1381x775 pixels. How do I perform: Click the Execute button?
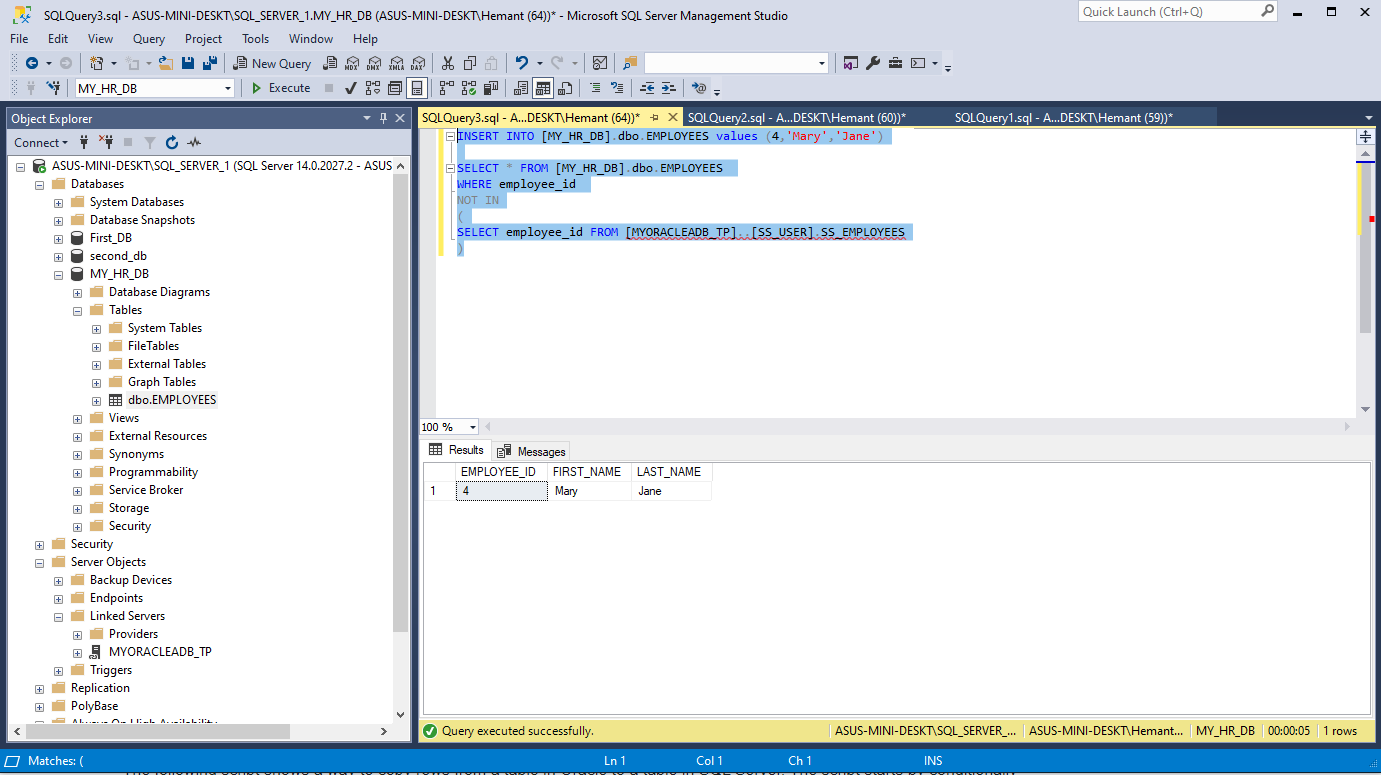pos(280,88)
